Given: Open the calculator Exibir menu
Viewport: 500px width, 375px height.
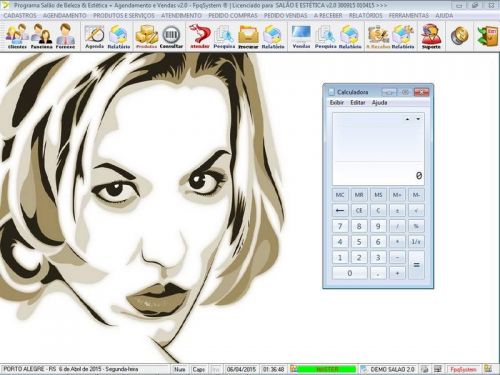Looking at the screenshot, I should click(337, 103).
